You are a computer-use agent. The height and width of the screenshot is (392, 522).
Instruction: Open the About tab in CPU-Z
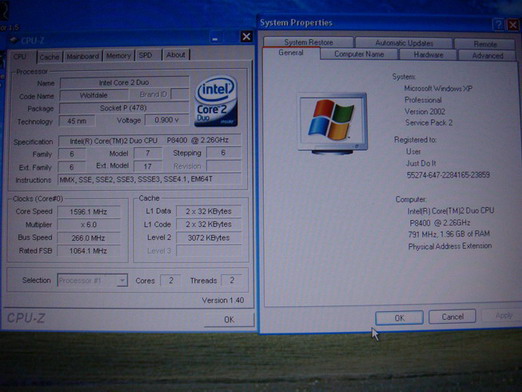[176, 55]
